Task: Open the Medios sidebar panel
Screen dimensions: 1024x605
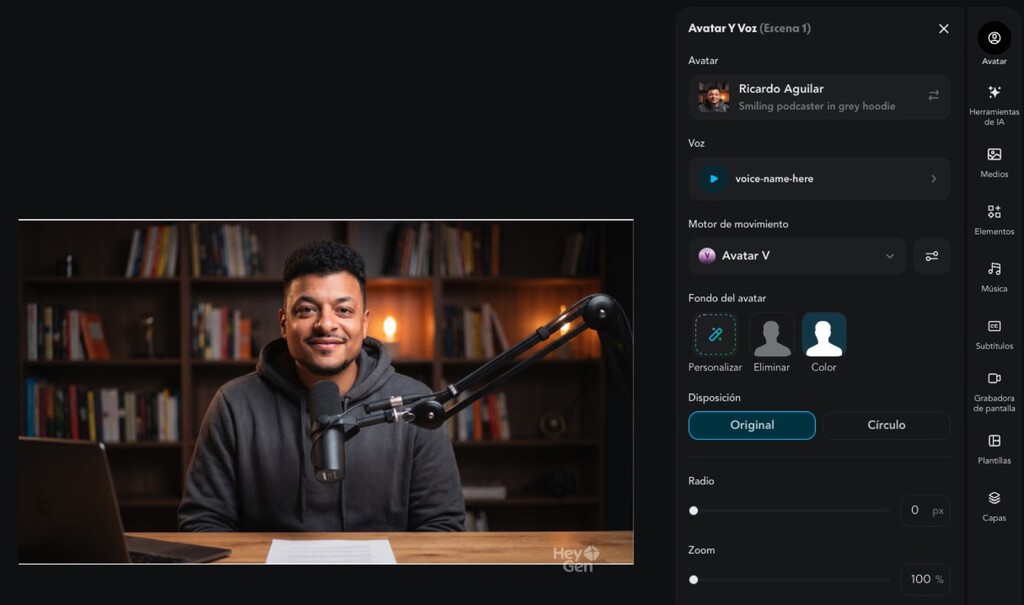Action: 994,162
